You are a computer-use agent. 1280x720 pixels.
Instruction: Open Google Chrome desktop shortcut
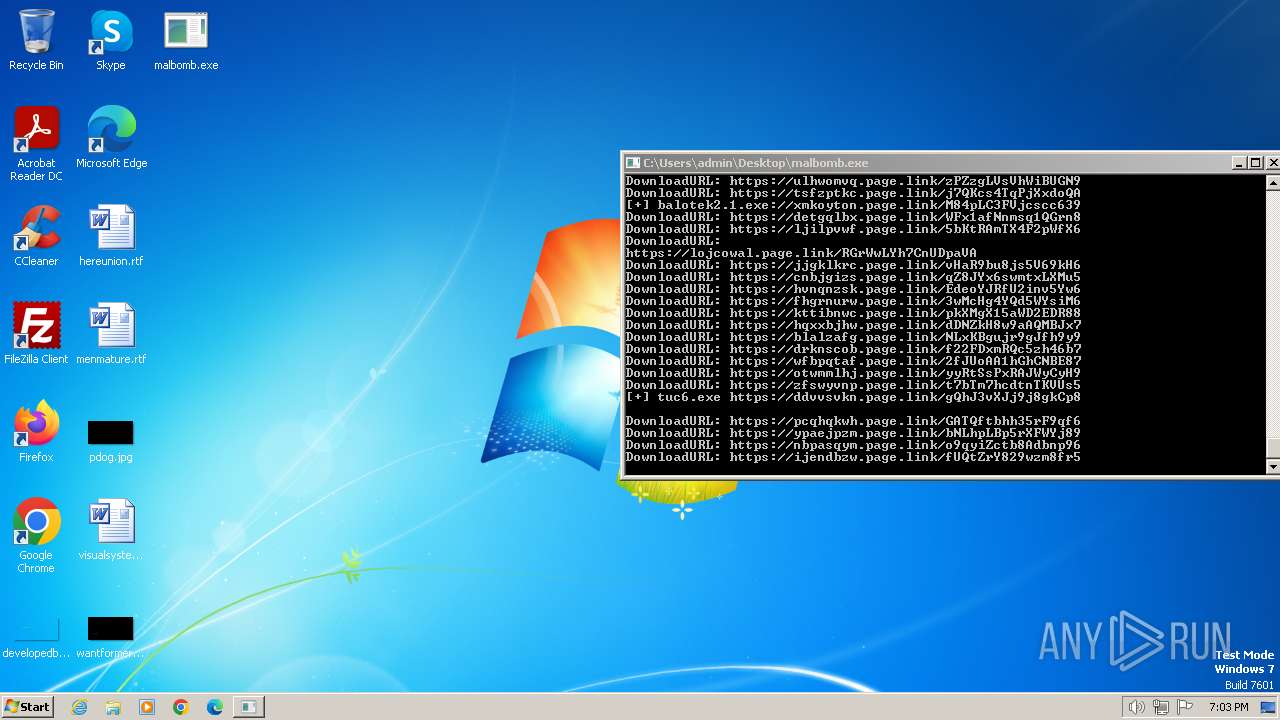click(x=36, y=536)
